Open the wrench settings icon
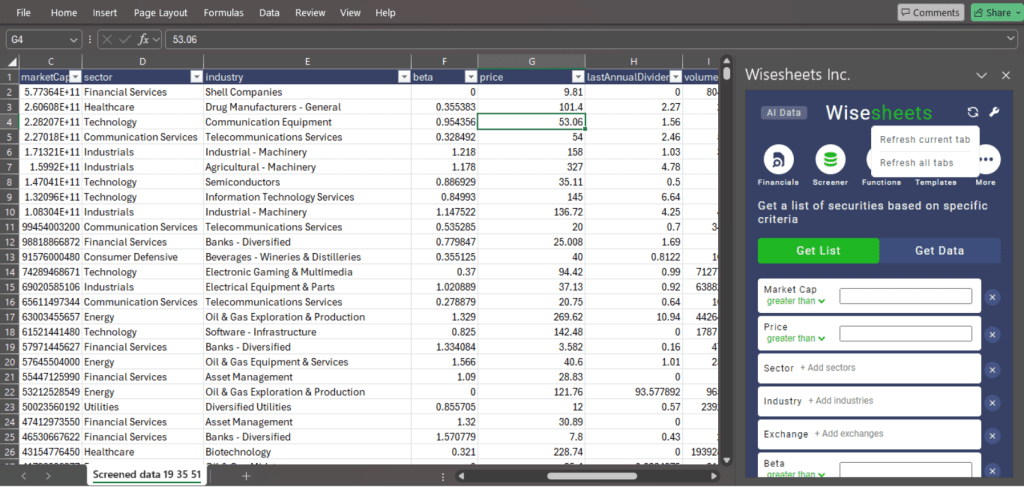The width and height of the screenshot is (1024, 487). tap(994, 113)
